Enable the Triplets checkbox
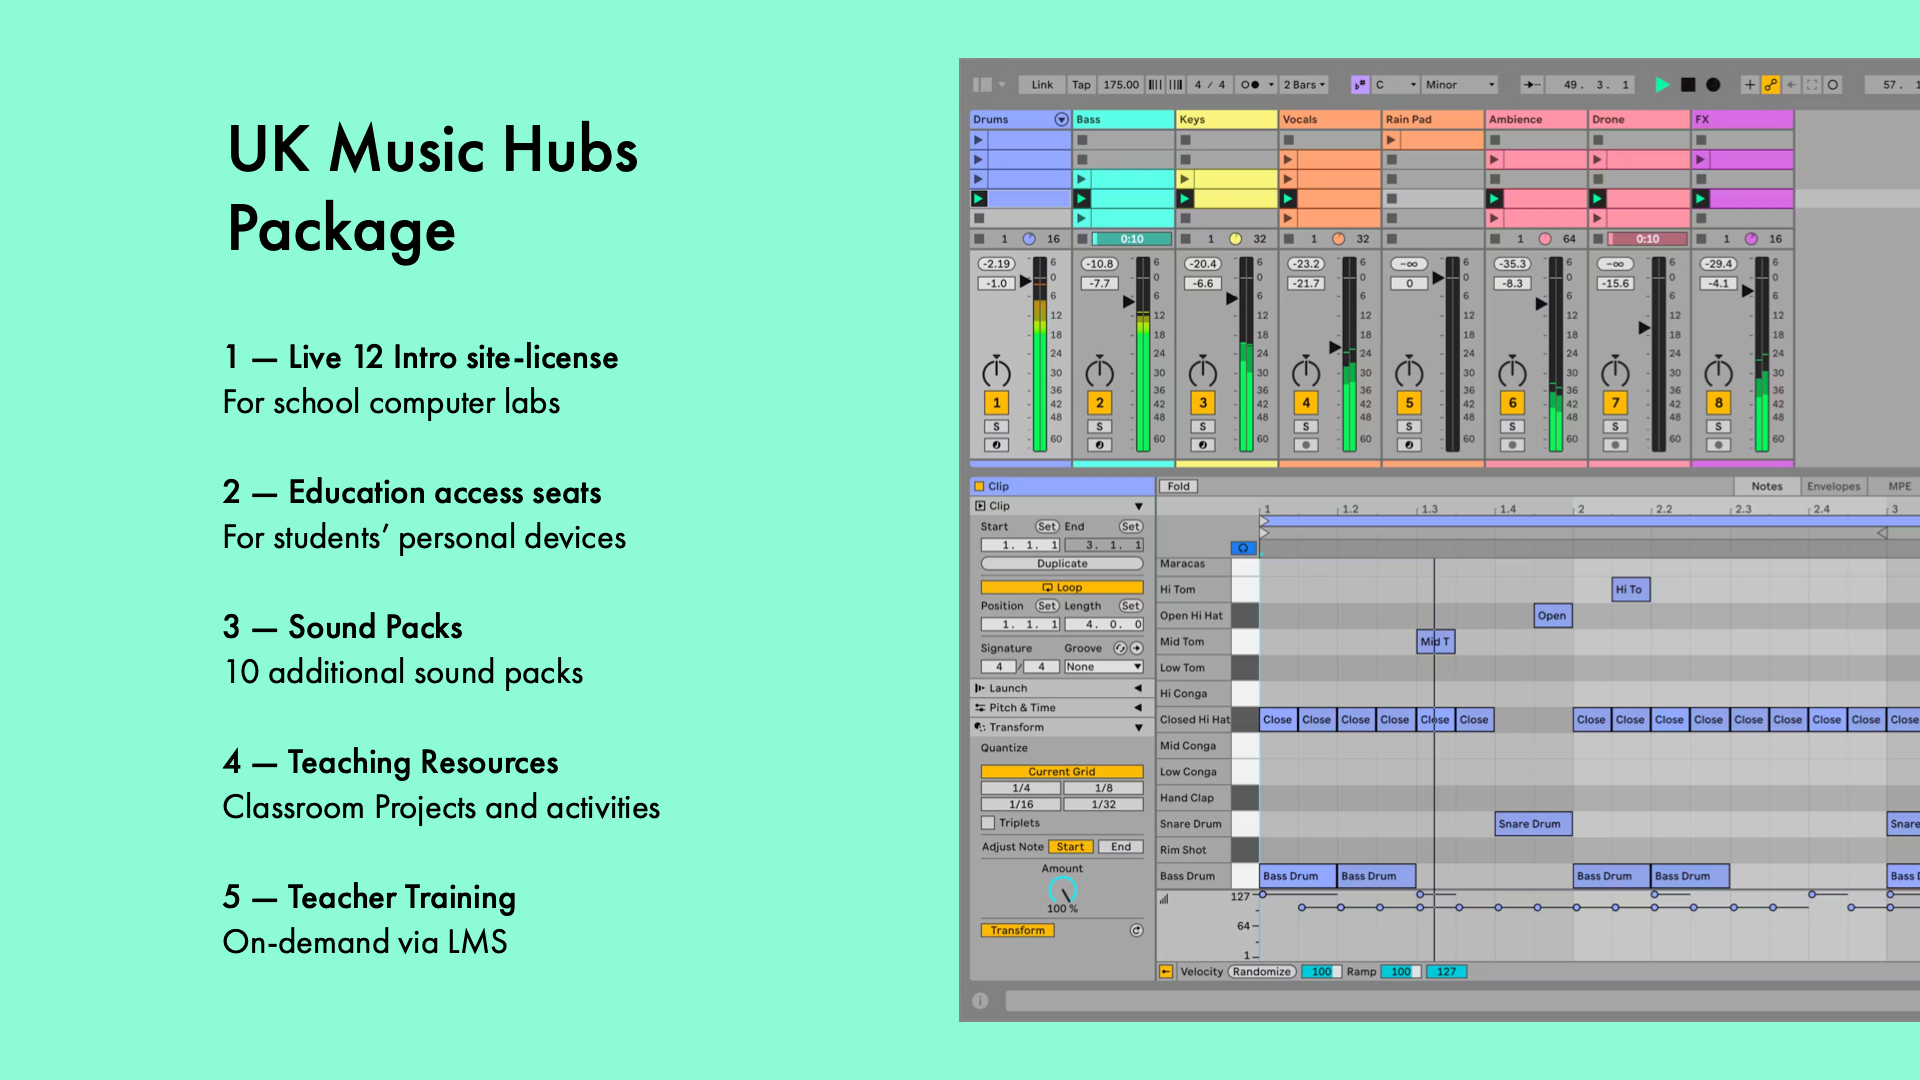This screenshot has width=1920, height=1080. (x=988, y=823)
